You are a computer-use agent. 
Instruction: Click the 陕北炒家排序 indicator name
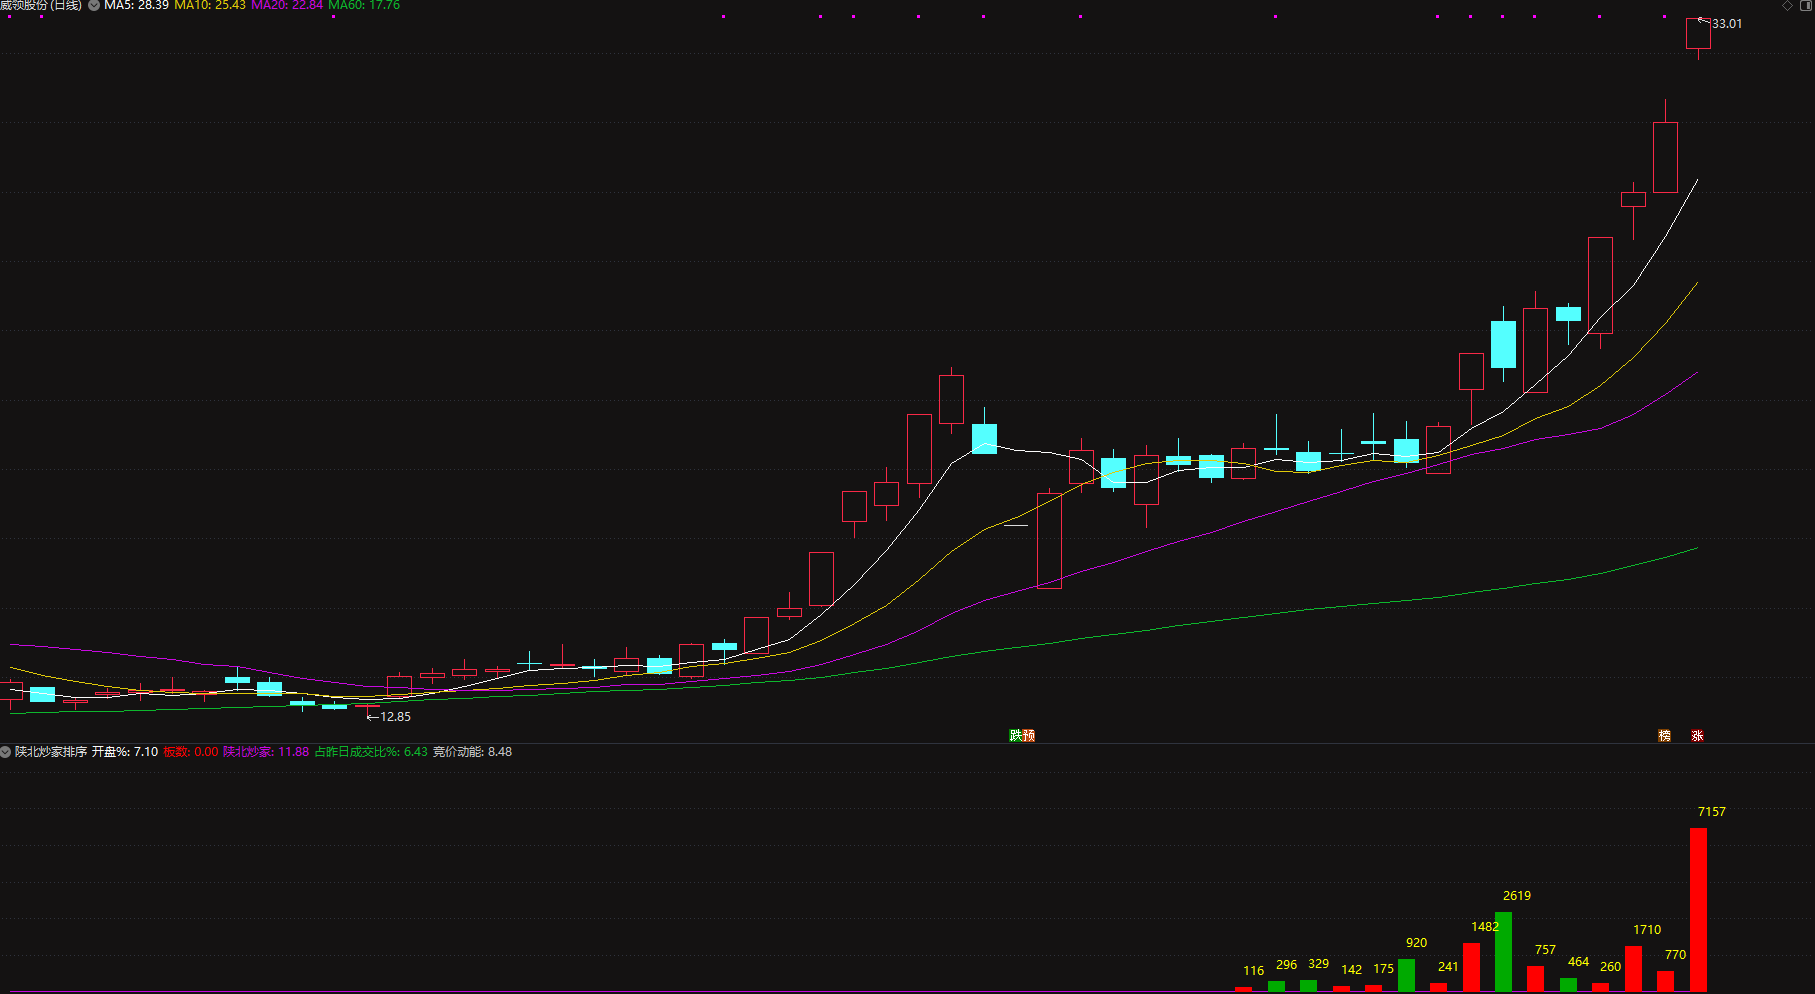51,752
